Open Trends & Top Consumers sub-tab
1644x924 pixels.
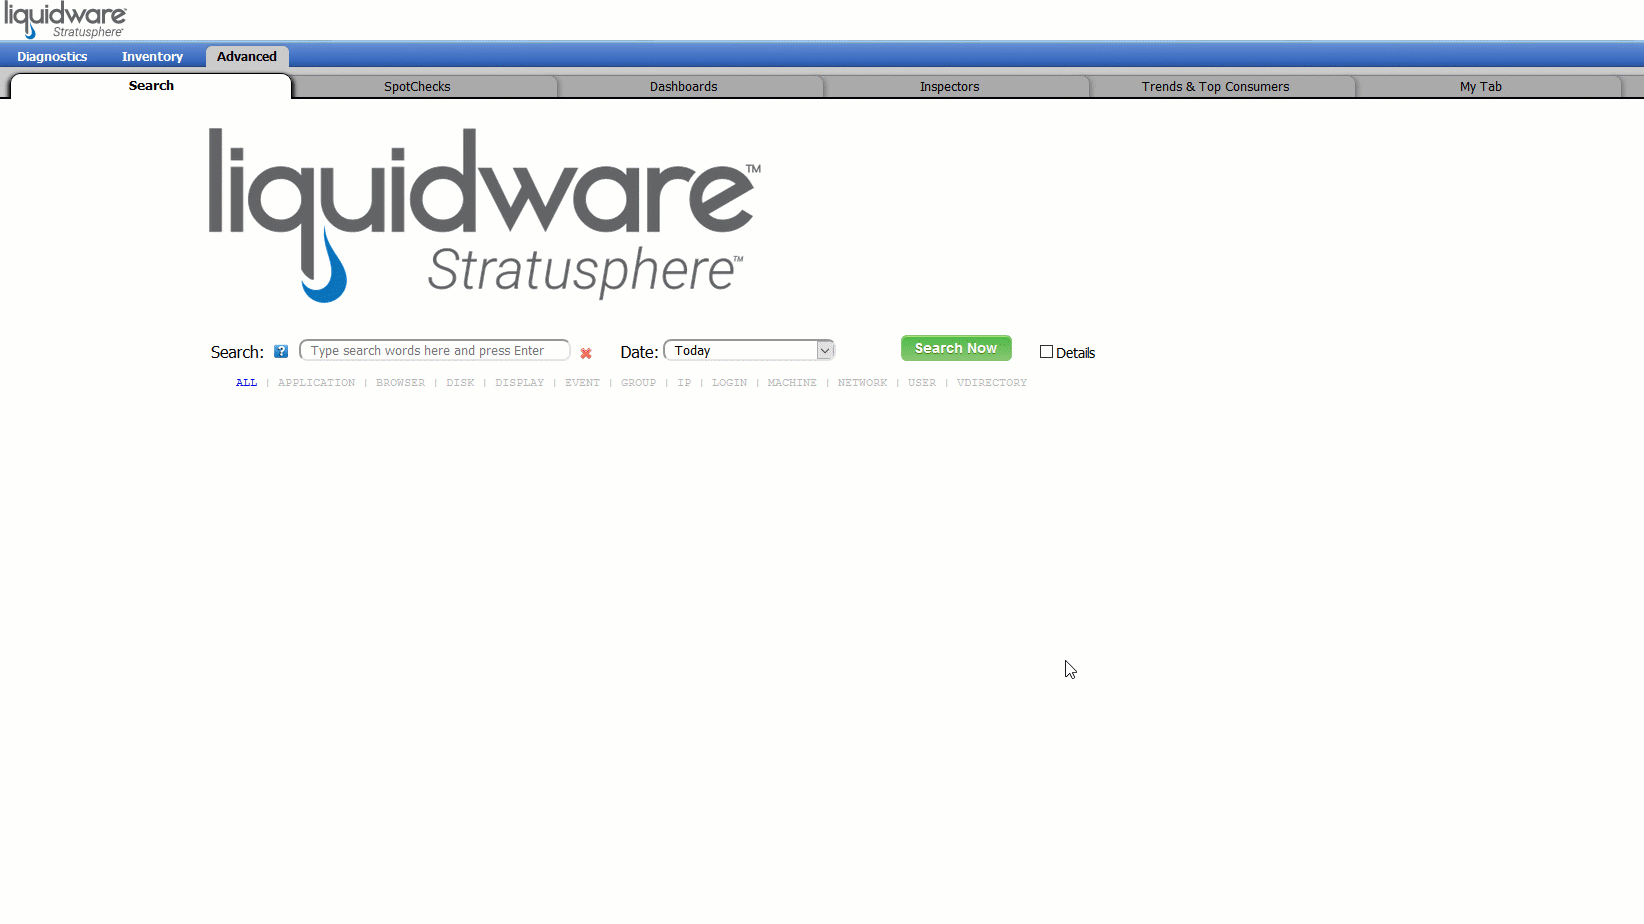point(1216,87)
